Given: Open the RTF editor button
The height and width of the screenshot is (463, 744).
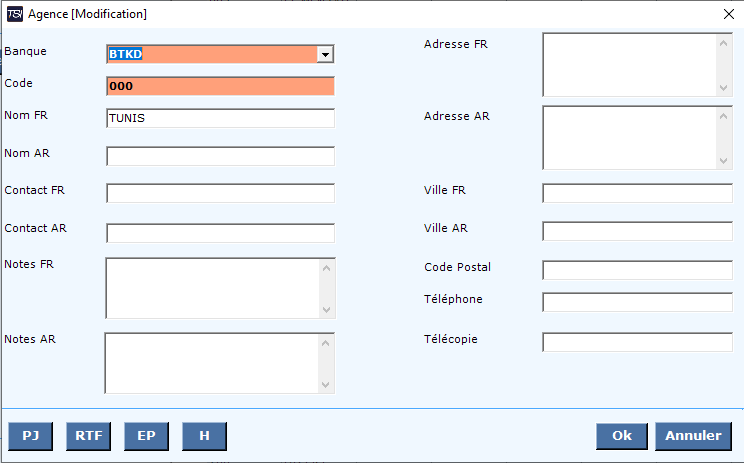Looking at the screenshot, I should click(89, 435).
